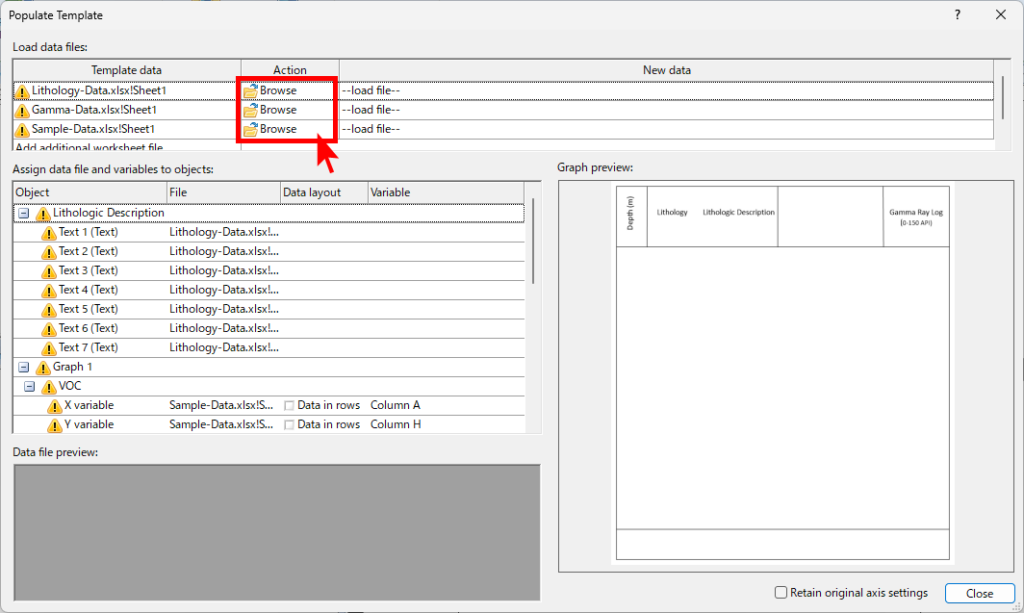
Task: Select Text 4 (Text) tree item
Action: coord(88,290)
